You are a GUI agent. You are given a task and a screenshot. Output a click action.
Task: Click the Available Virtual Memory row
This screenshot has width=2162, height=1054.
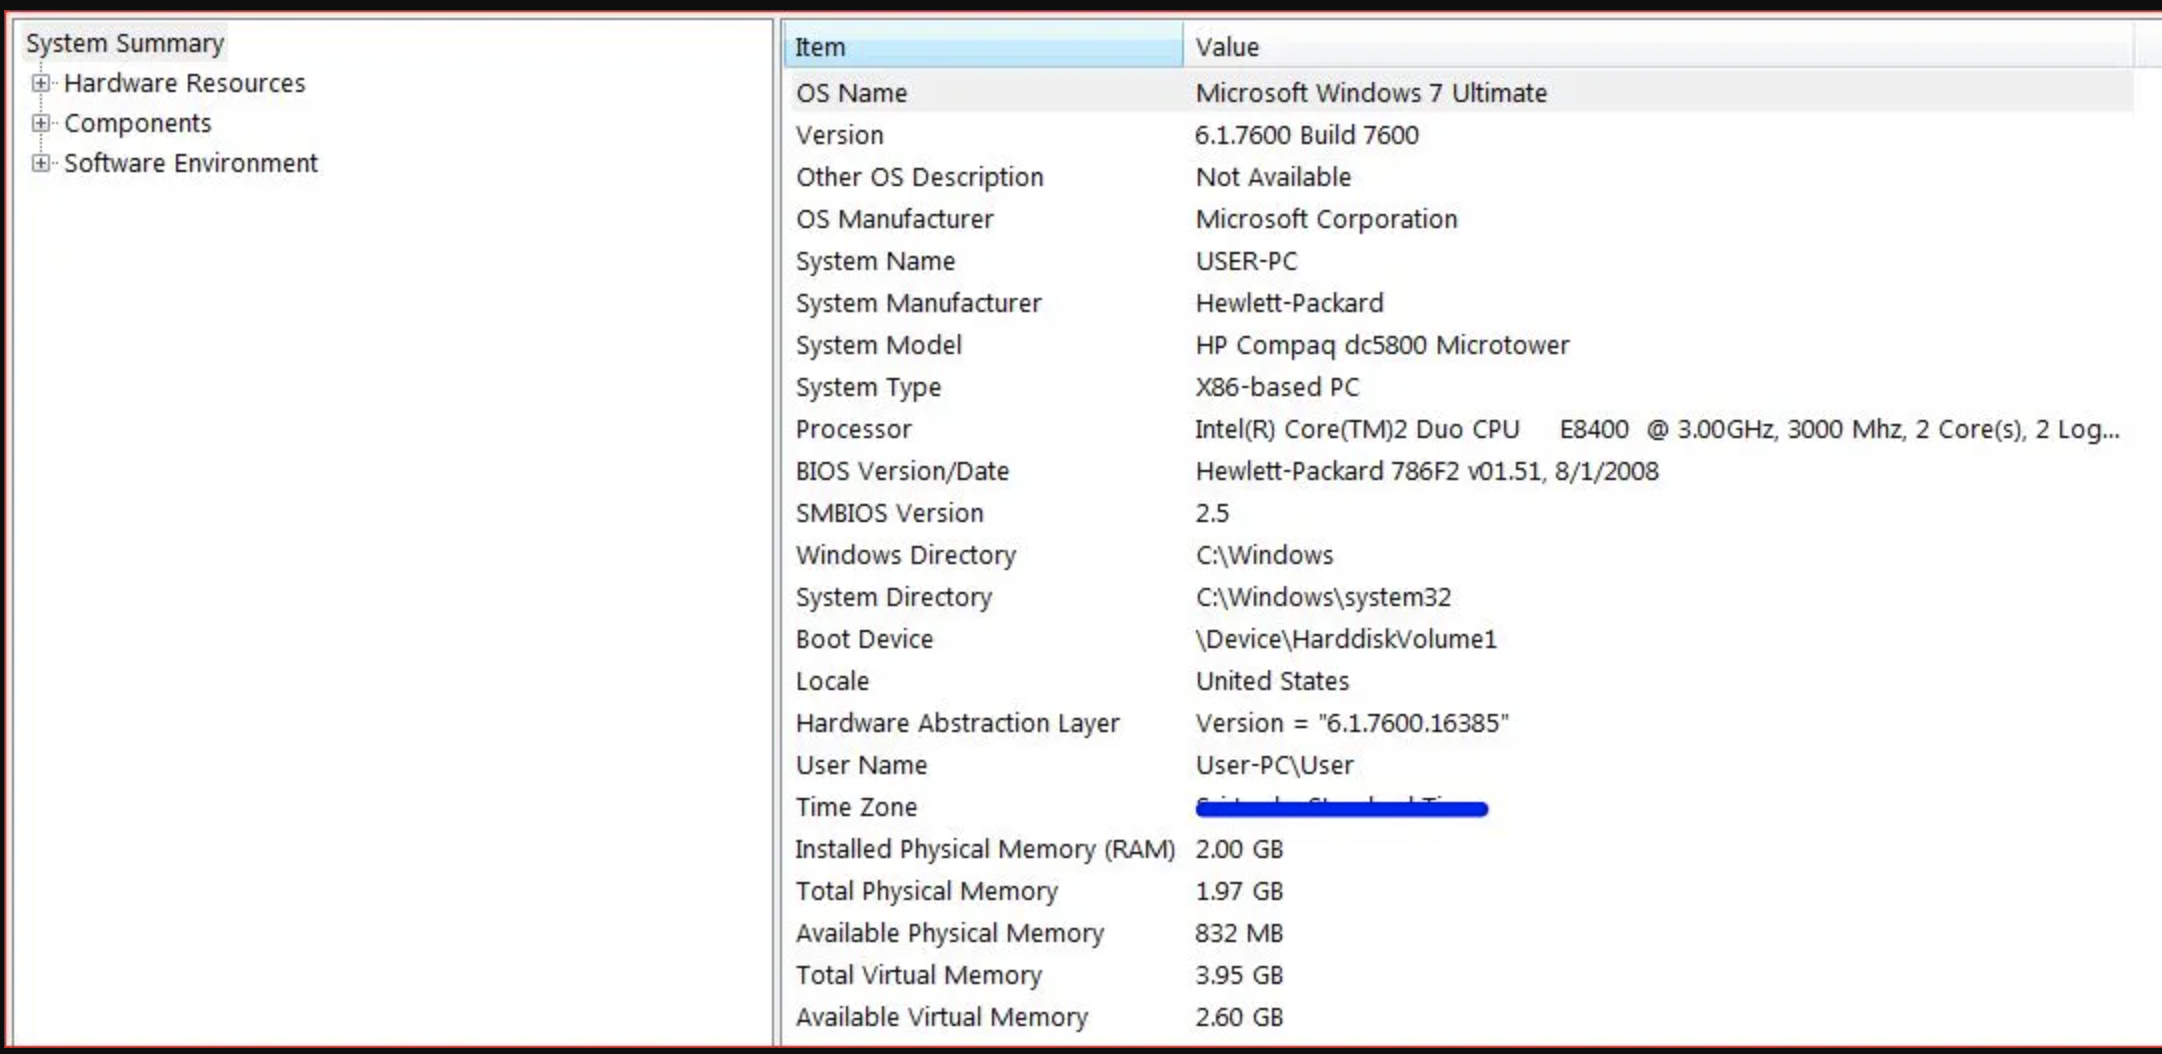click(942, 1017)
